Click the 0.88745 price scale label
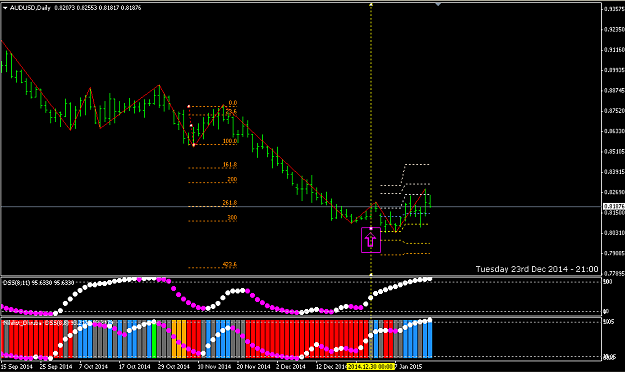 tap(614, 90)
